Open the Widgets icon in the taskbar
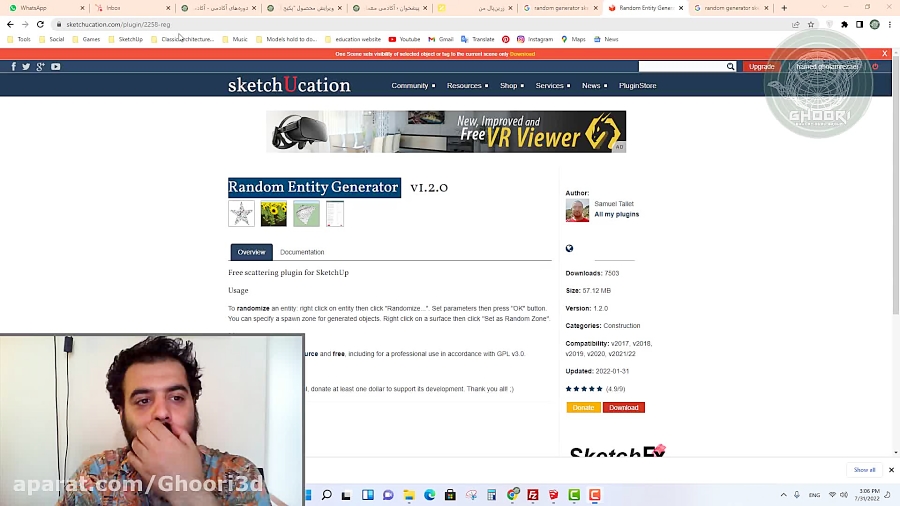The width and height of the screenshot is (900, 506). tap(368, 495)
